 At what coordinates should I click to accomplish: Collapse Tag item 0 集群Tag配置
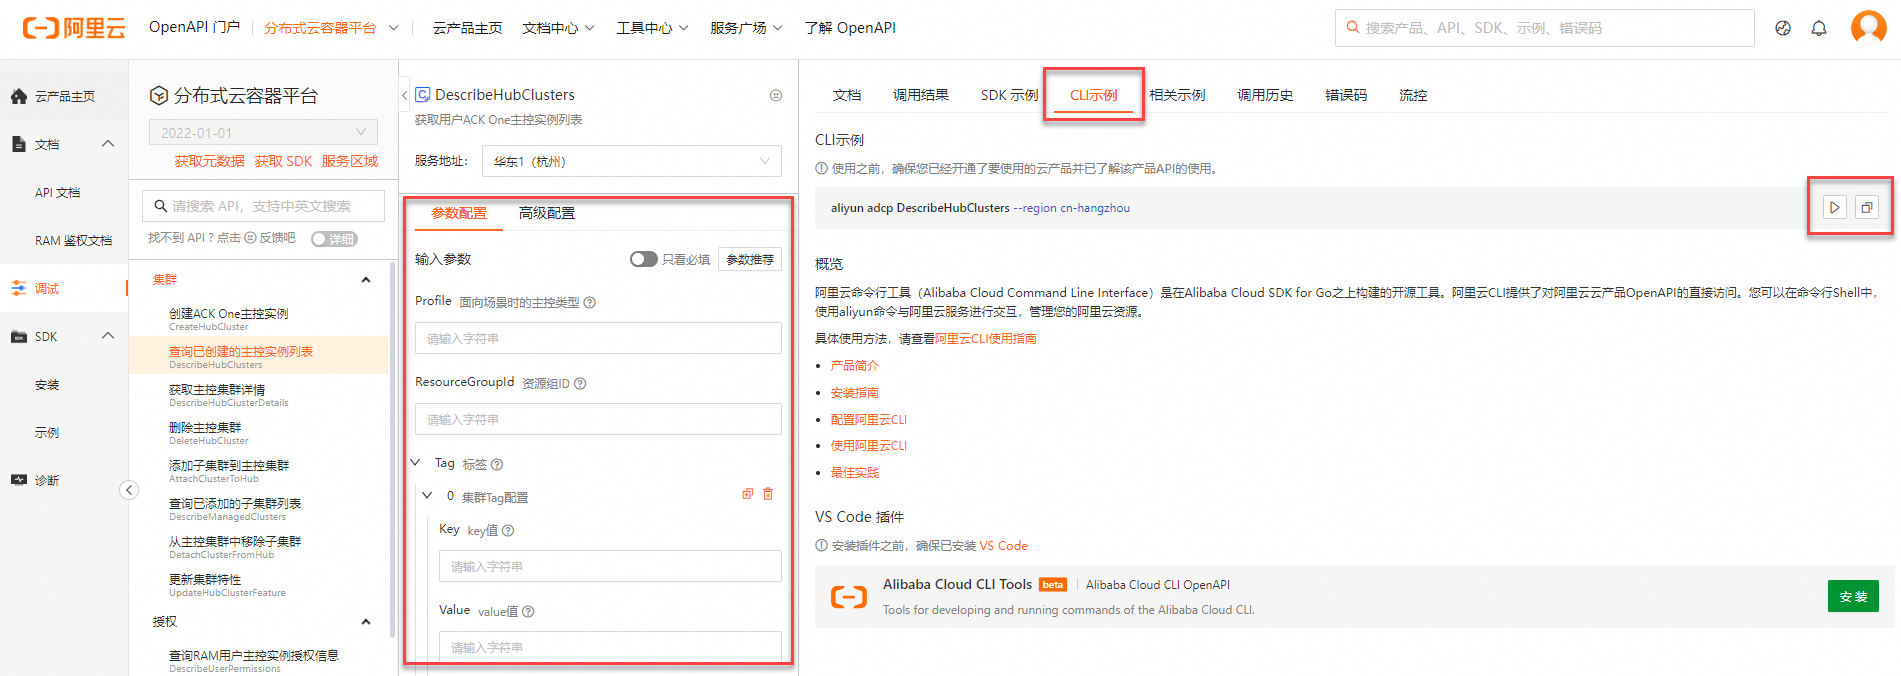coord(427,496)
